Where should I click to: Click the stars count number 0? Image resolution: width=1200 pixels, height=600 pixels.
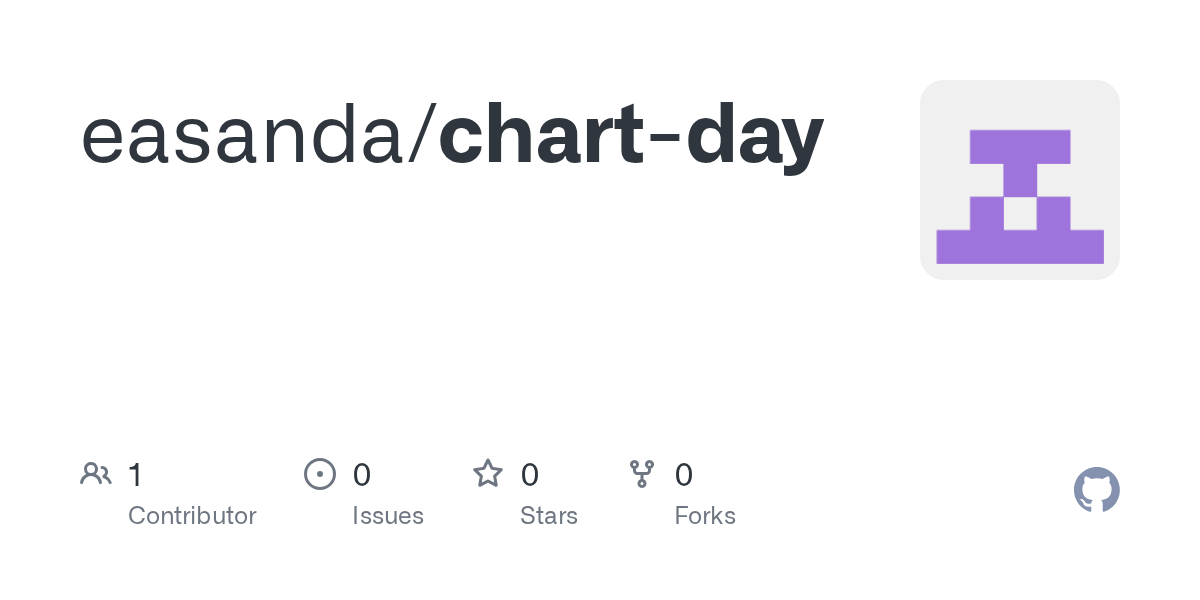530,475
